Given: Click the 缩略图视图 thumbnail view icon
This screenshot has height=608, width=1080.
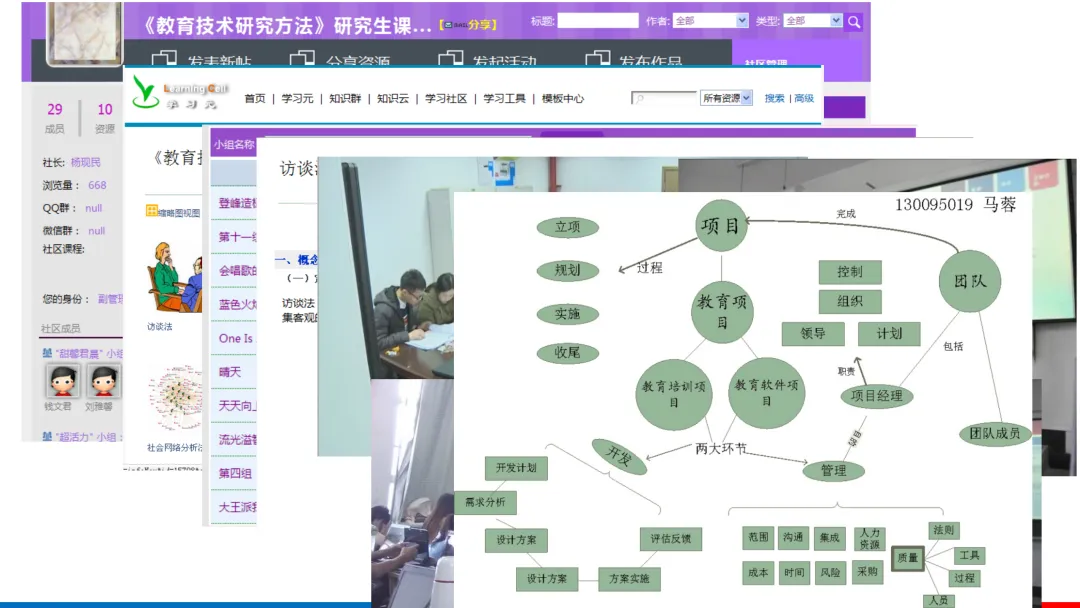Looking at the screenshot, I should pos(152,211).
